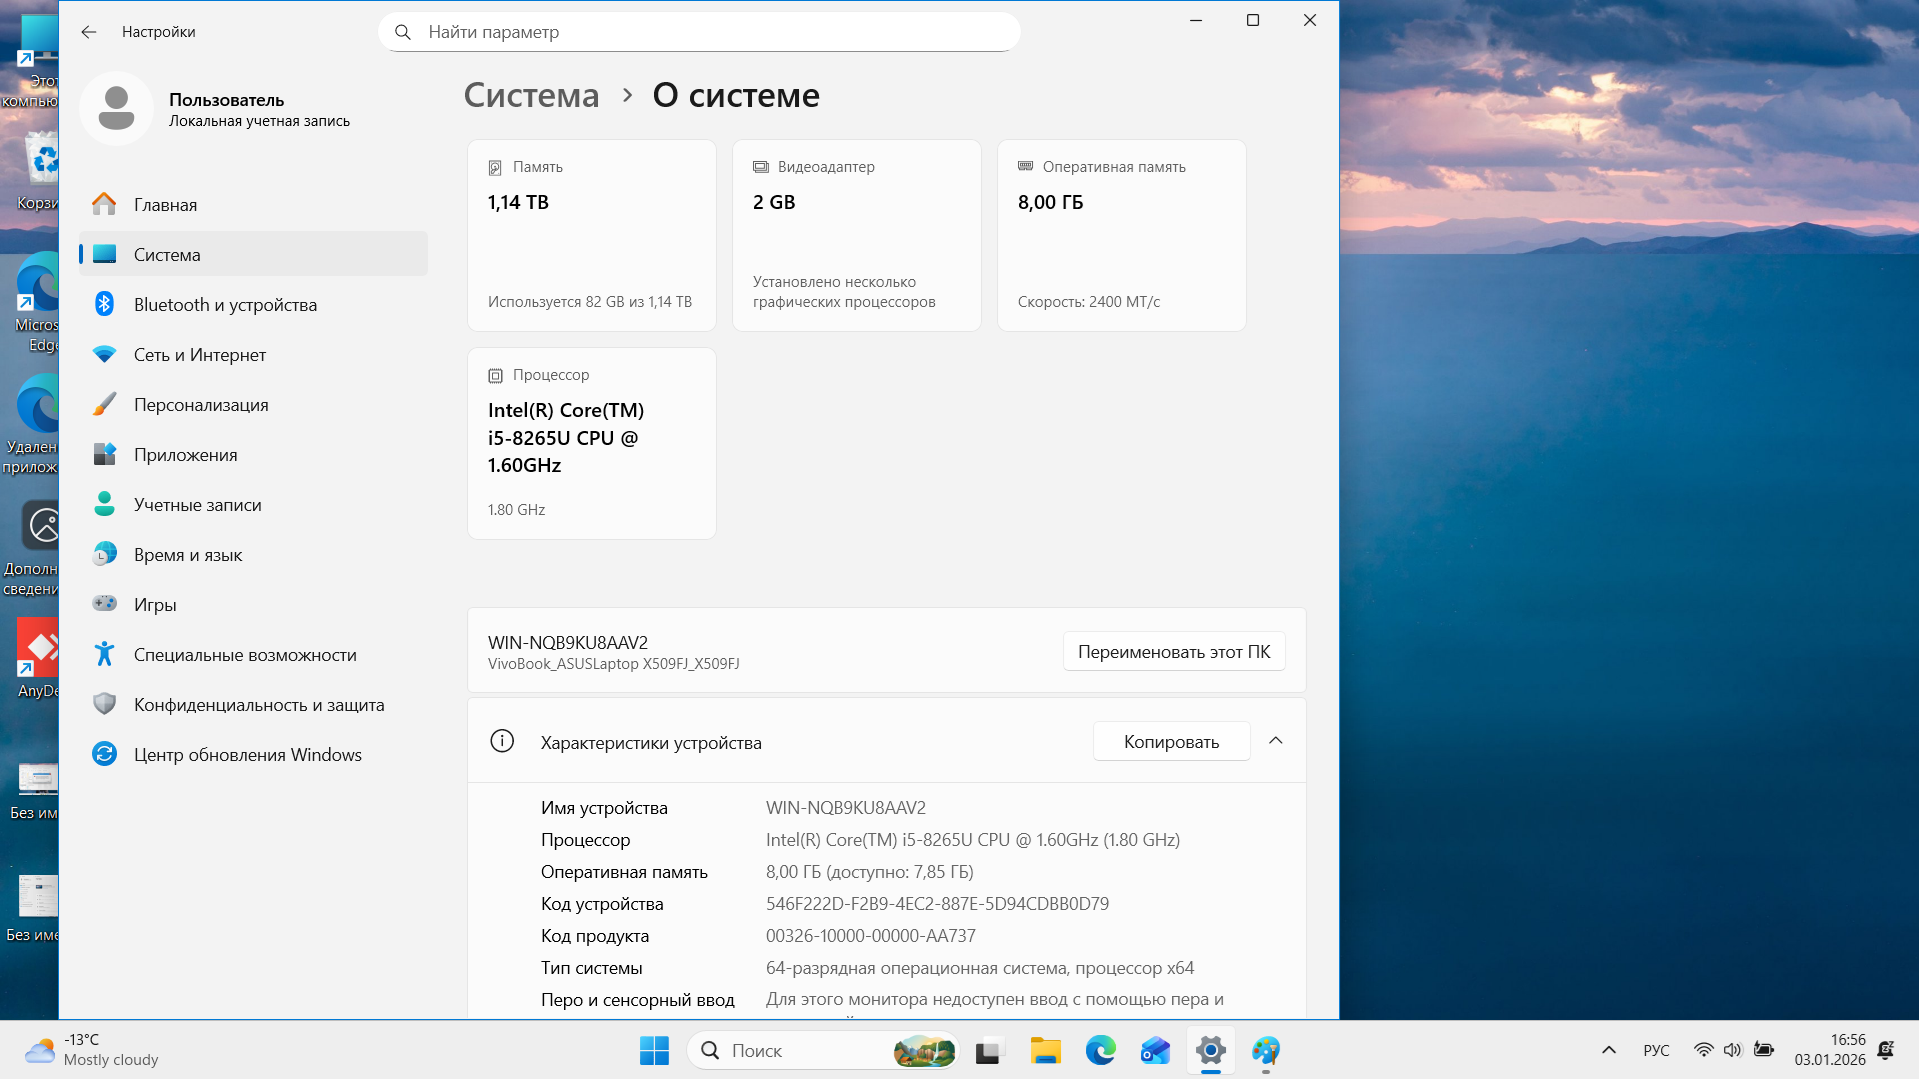Screen dimensions: 1919x1079
Task: Switch input language via РУС indicator
Action: pyautogui.click(x=1656, y=1050)
